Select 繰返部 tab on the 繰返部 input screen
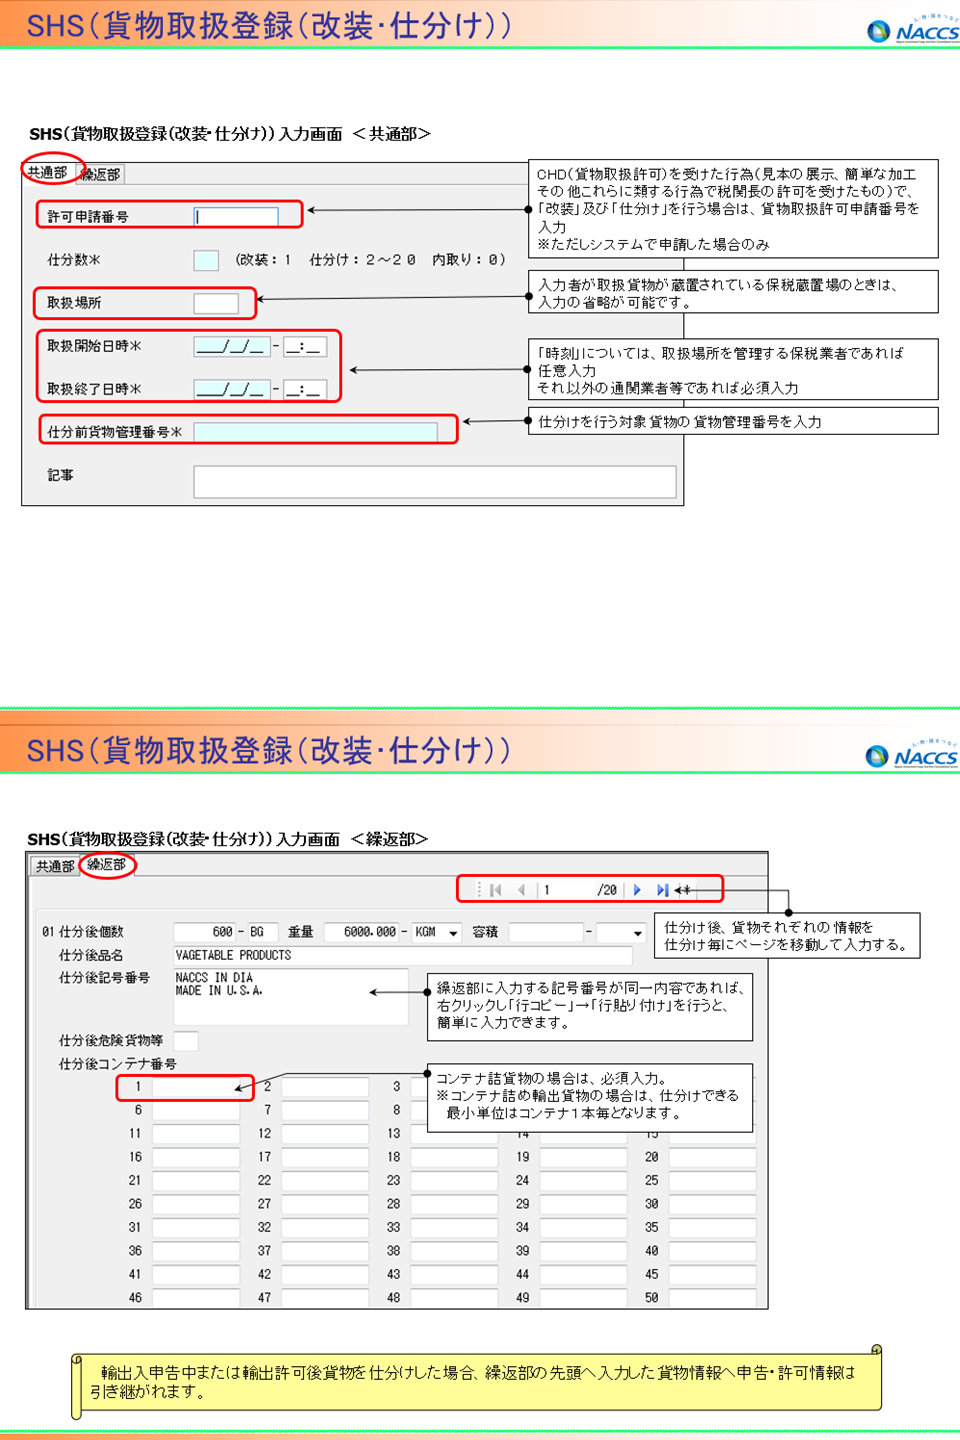Image resolution: width=960 pixels, height=1440 pixels. (106, 865)
